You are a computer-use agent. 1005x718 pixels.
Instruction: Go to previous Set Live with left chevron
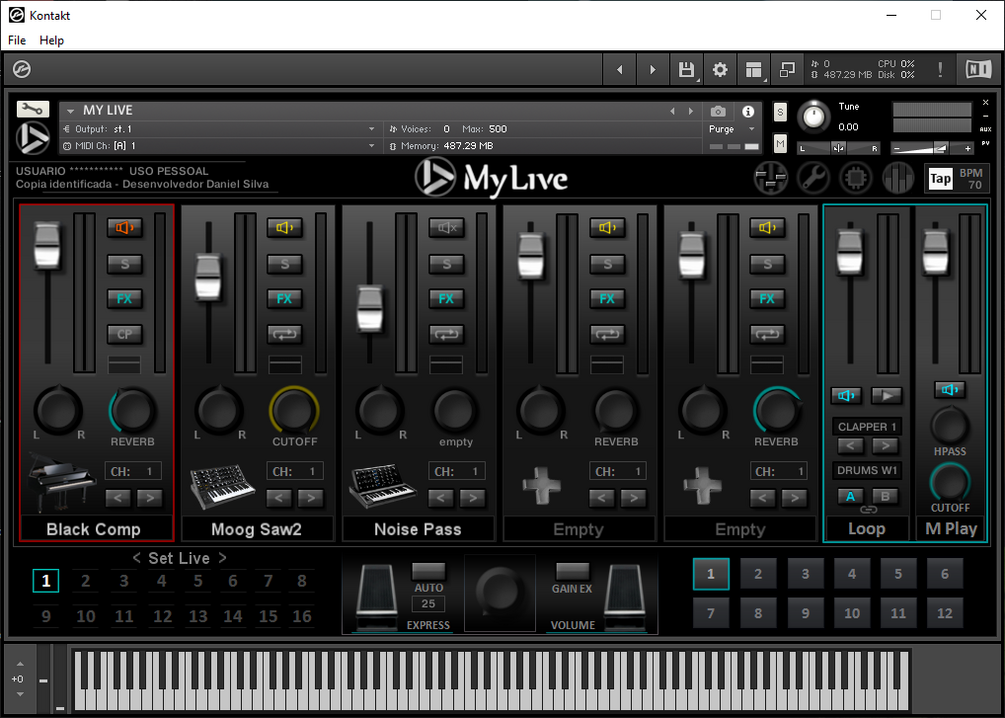click(137, 558)
